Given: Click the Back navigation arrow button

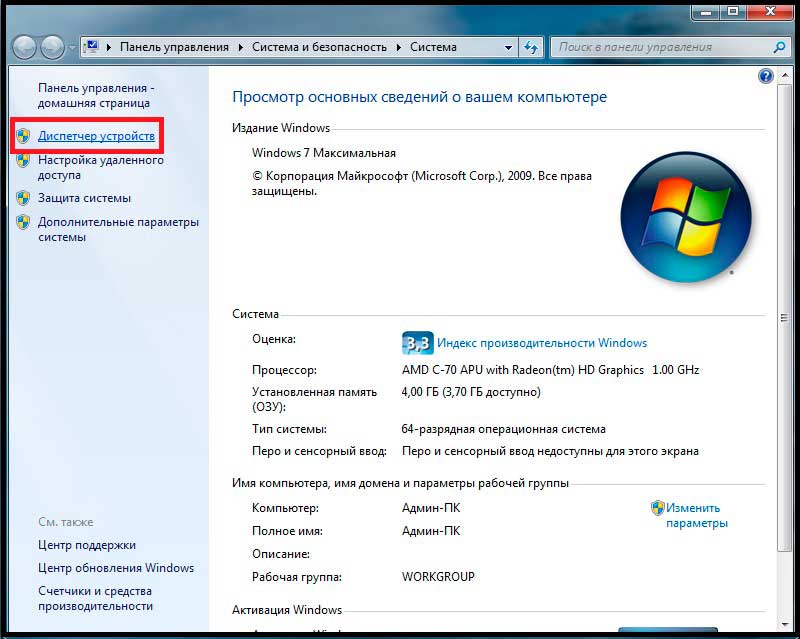Looking at the screenshot, I should [x=25, y=47].
